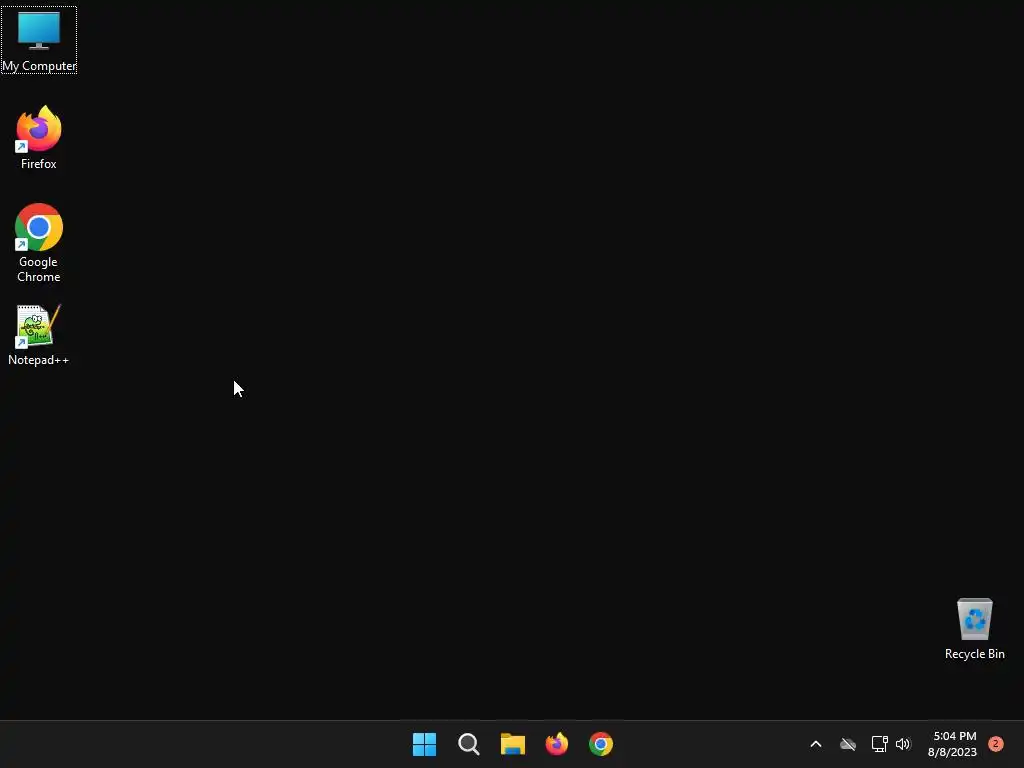The image size is (1024, 768).
Task: Click the My Computer label text
Action: click(39, 66)
